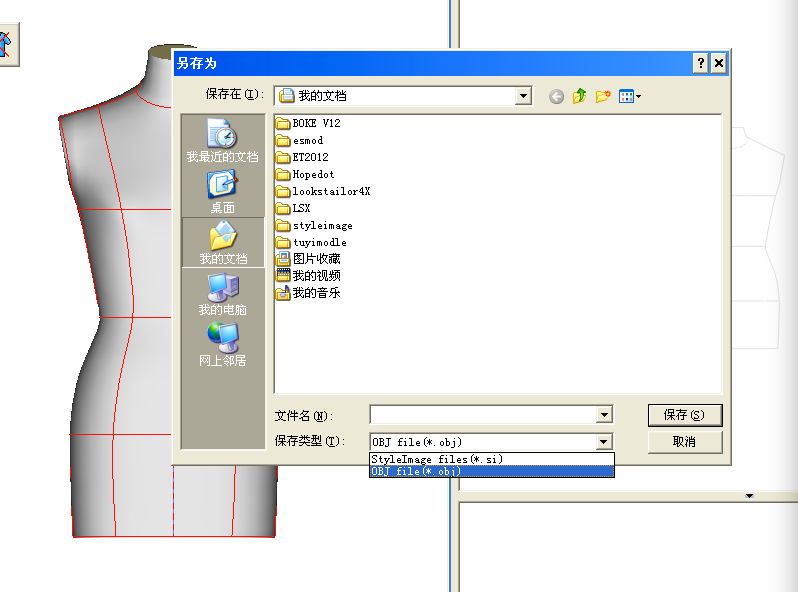Click the help question mark button
Viewport: 798px width, 592px height.
[701, 63]
